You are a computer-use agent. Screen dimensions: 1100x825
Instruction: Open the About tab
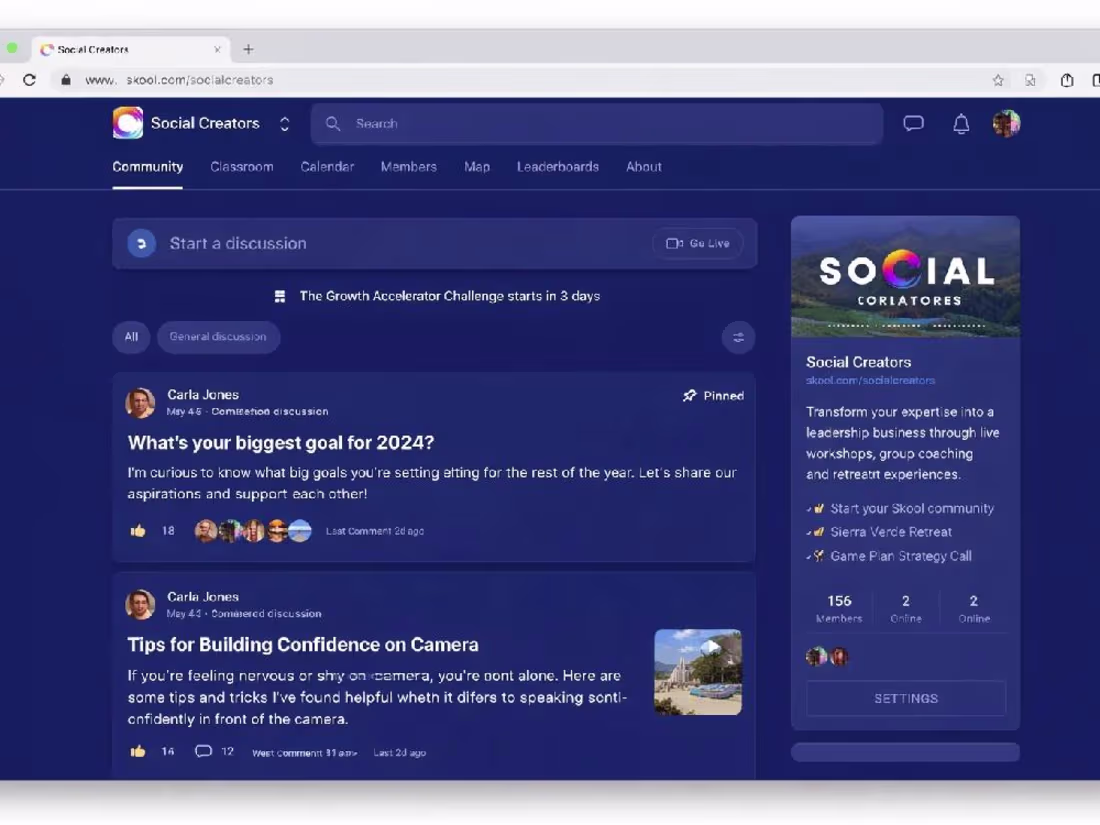pos(643,167)
